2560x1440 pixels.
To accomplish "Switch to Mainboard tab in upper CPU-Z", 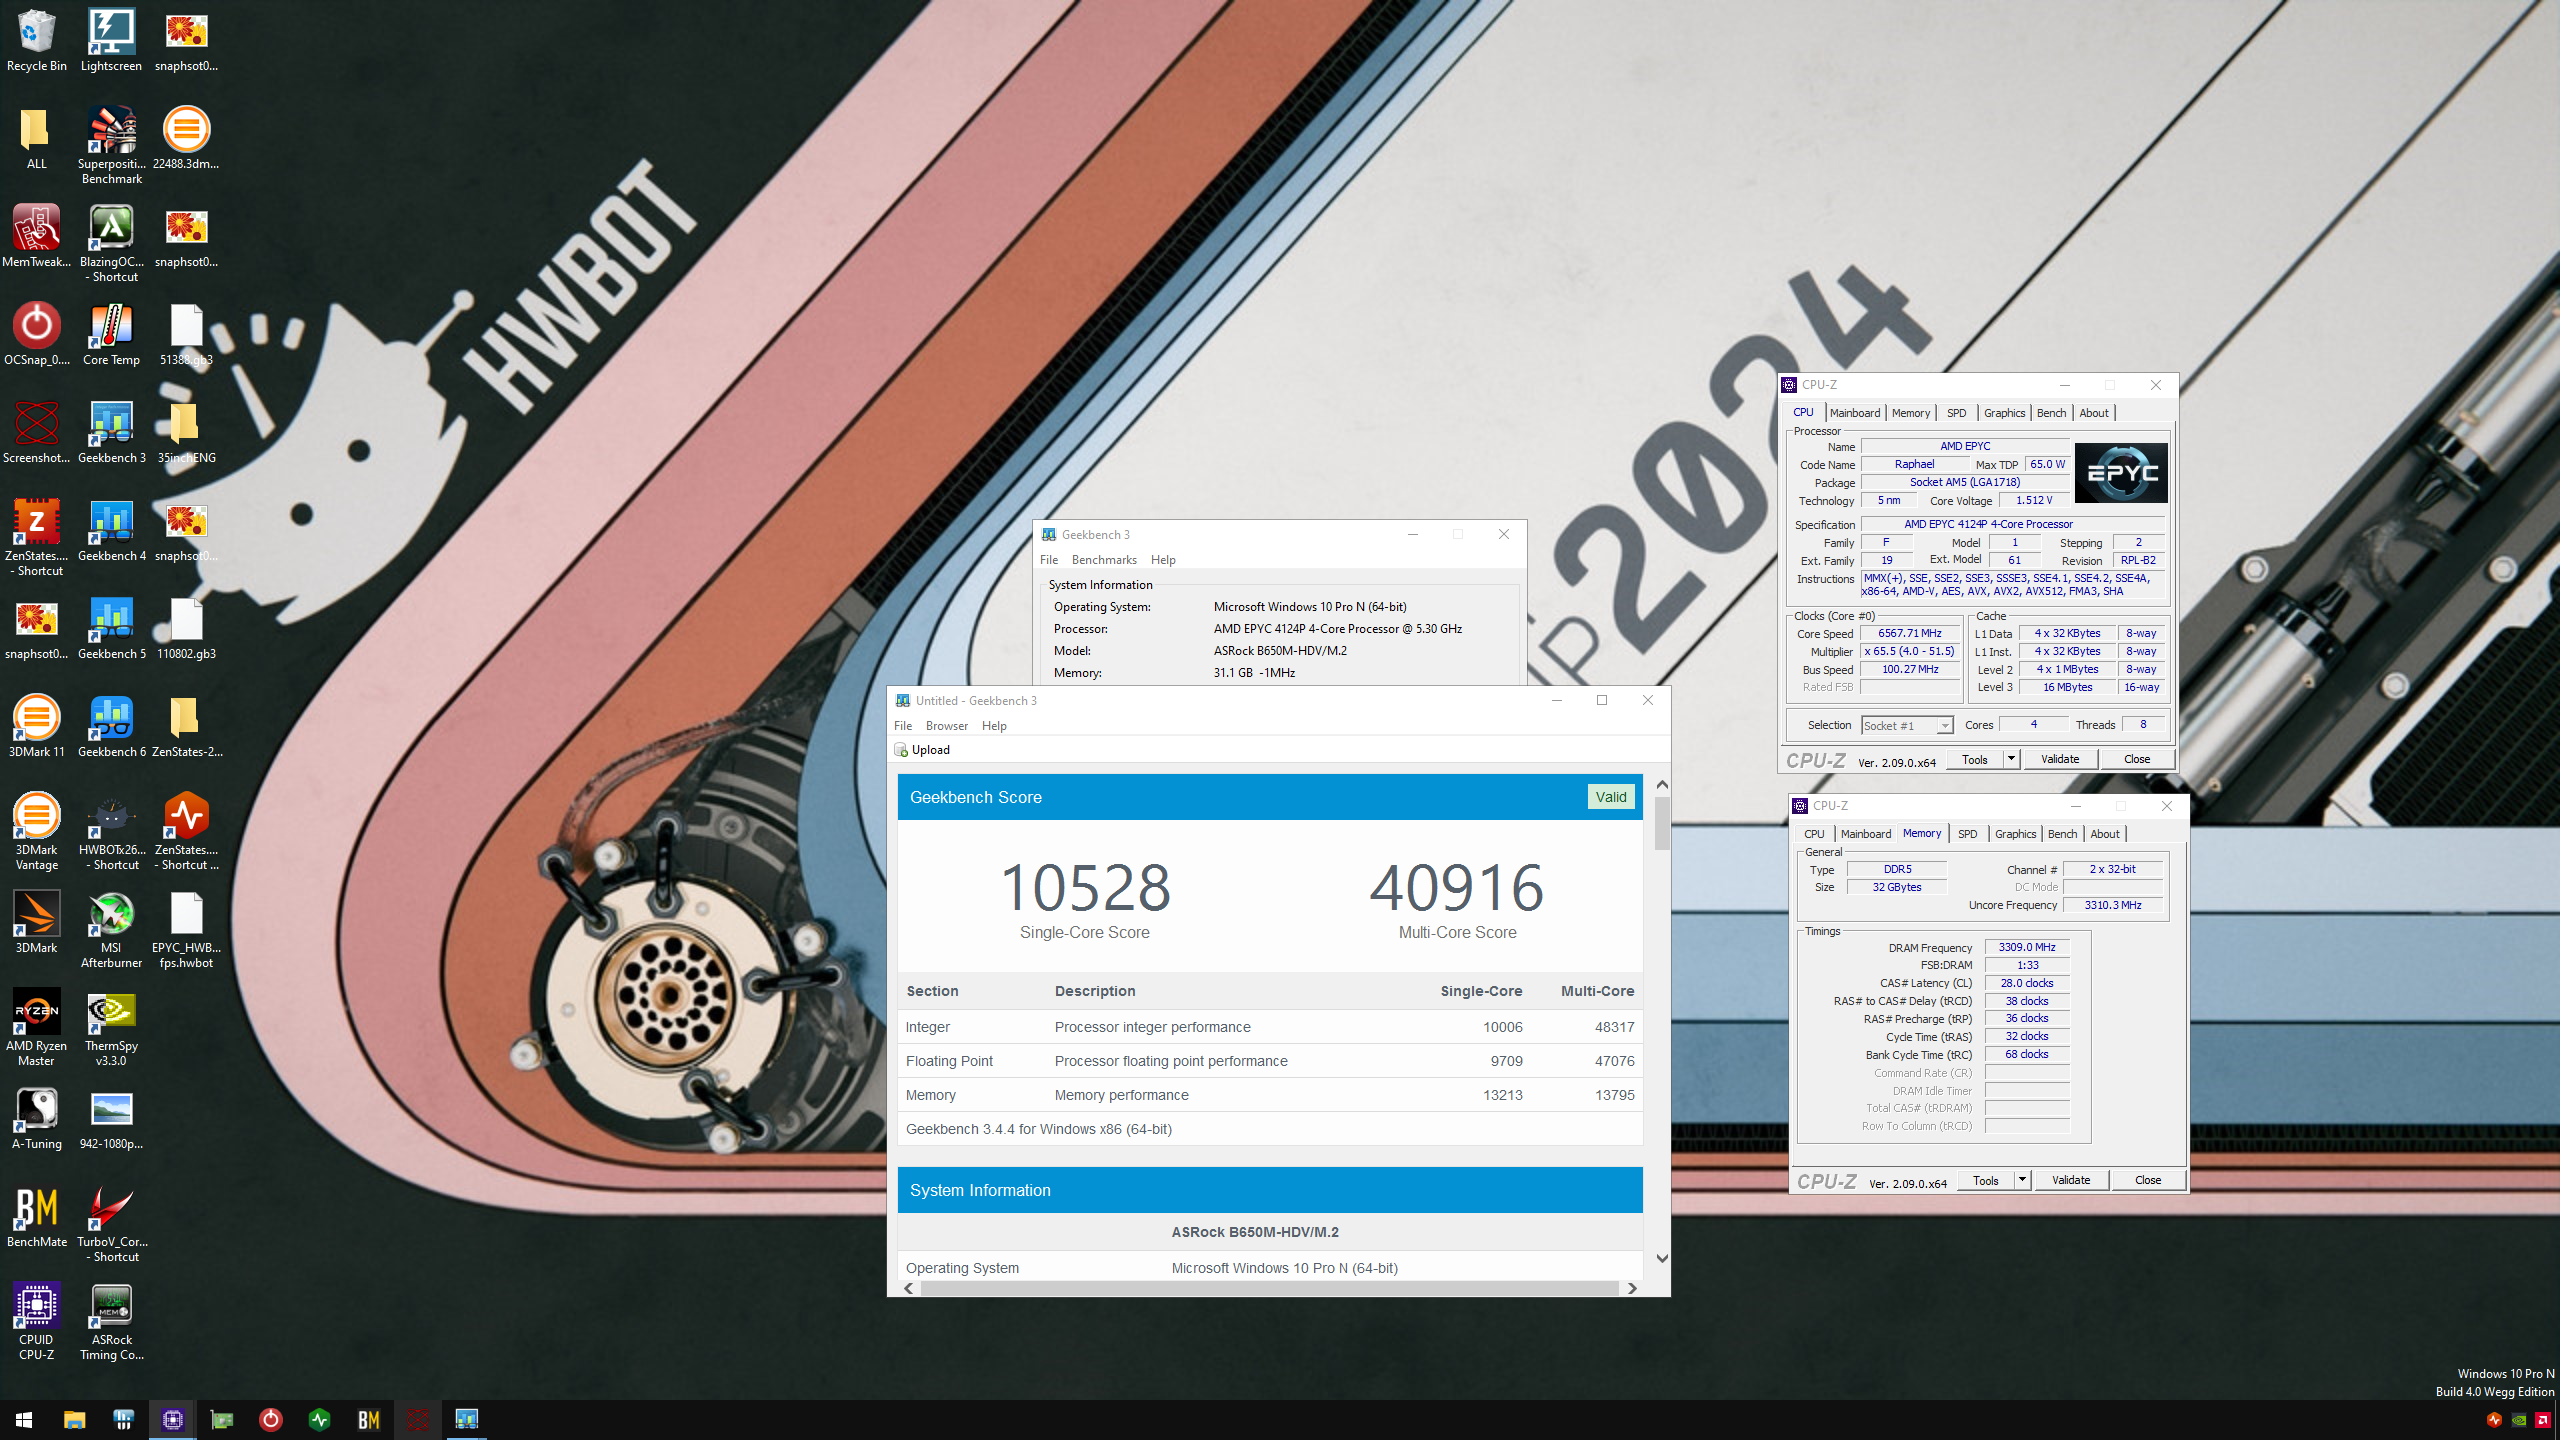I will pyautogui.click(x=1855, y=413).
